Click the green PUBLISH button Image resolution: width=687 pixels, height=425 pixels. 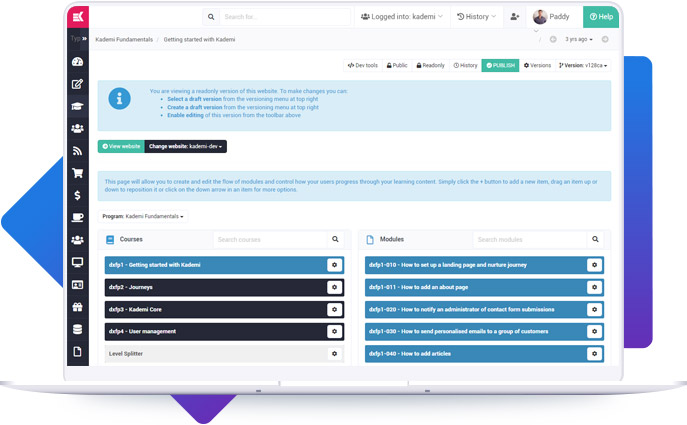point(500,65)
